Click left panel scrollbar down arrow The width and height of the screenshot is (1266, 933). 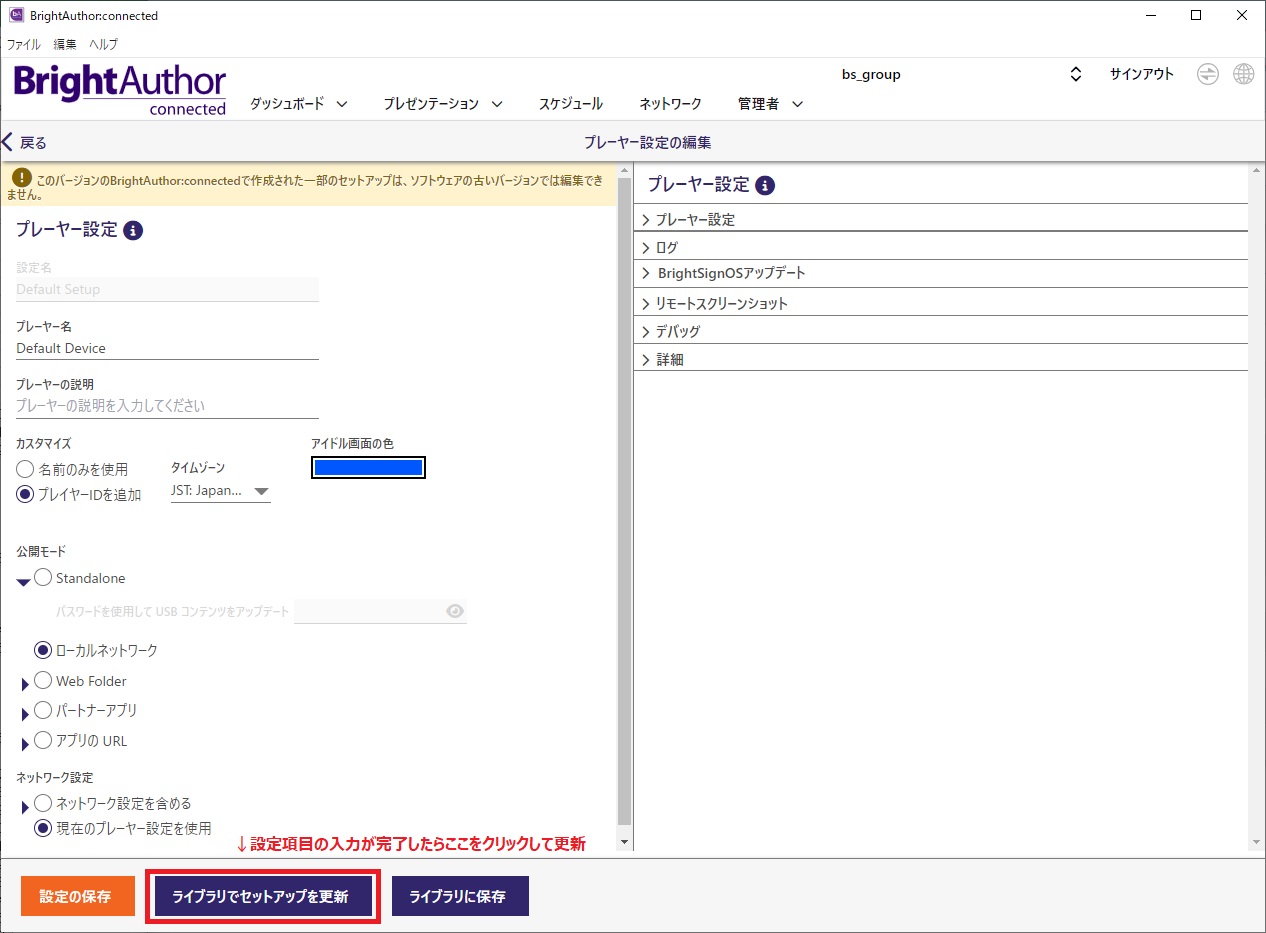pos(625,844)
